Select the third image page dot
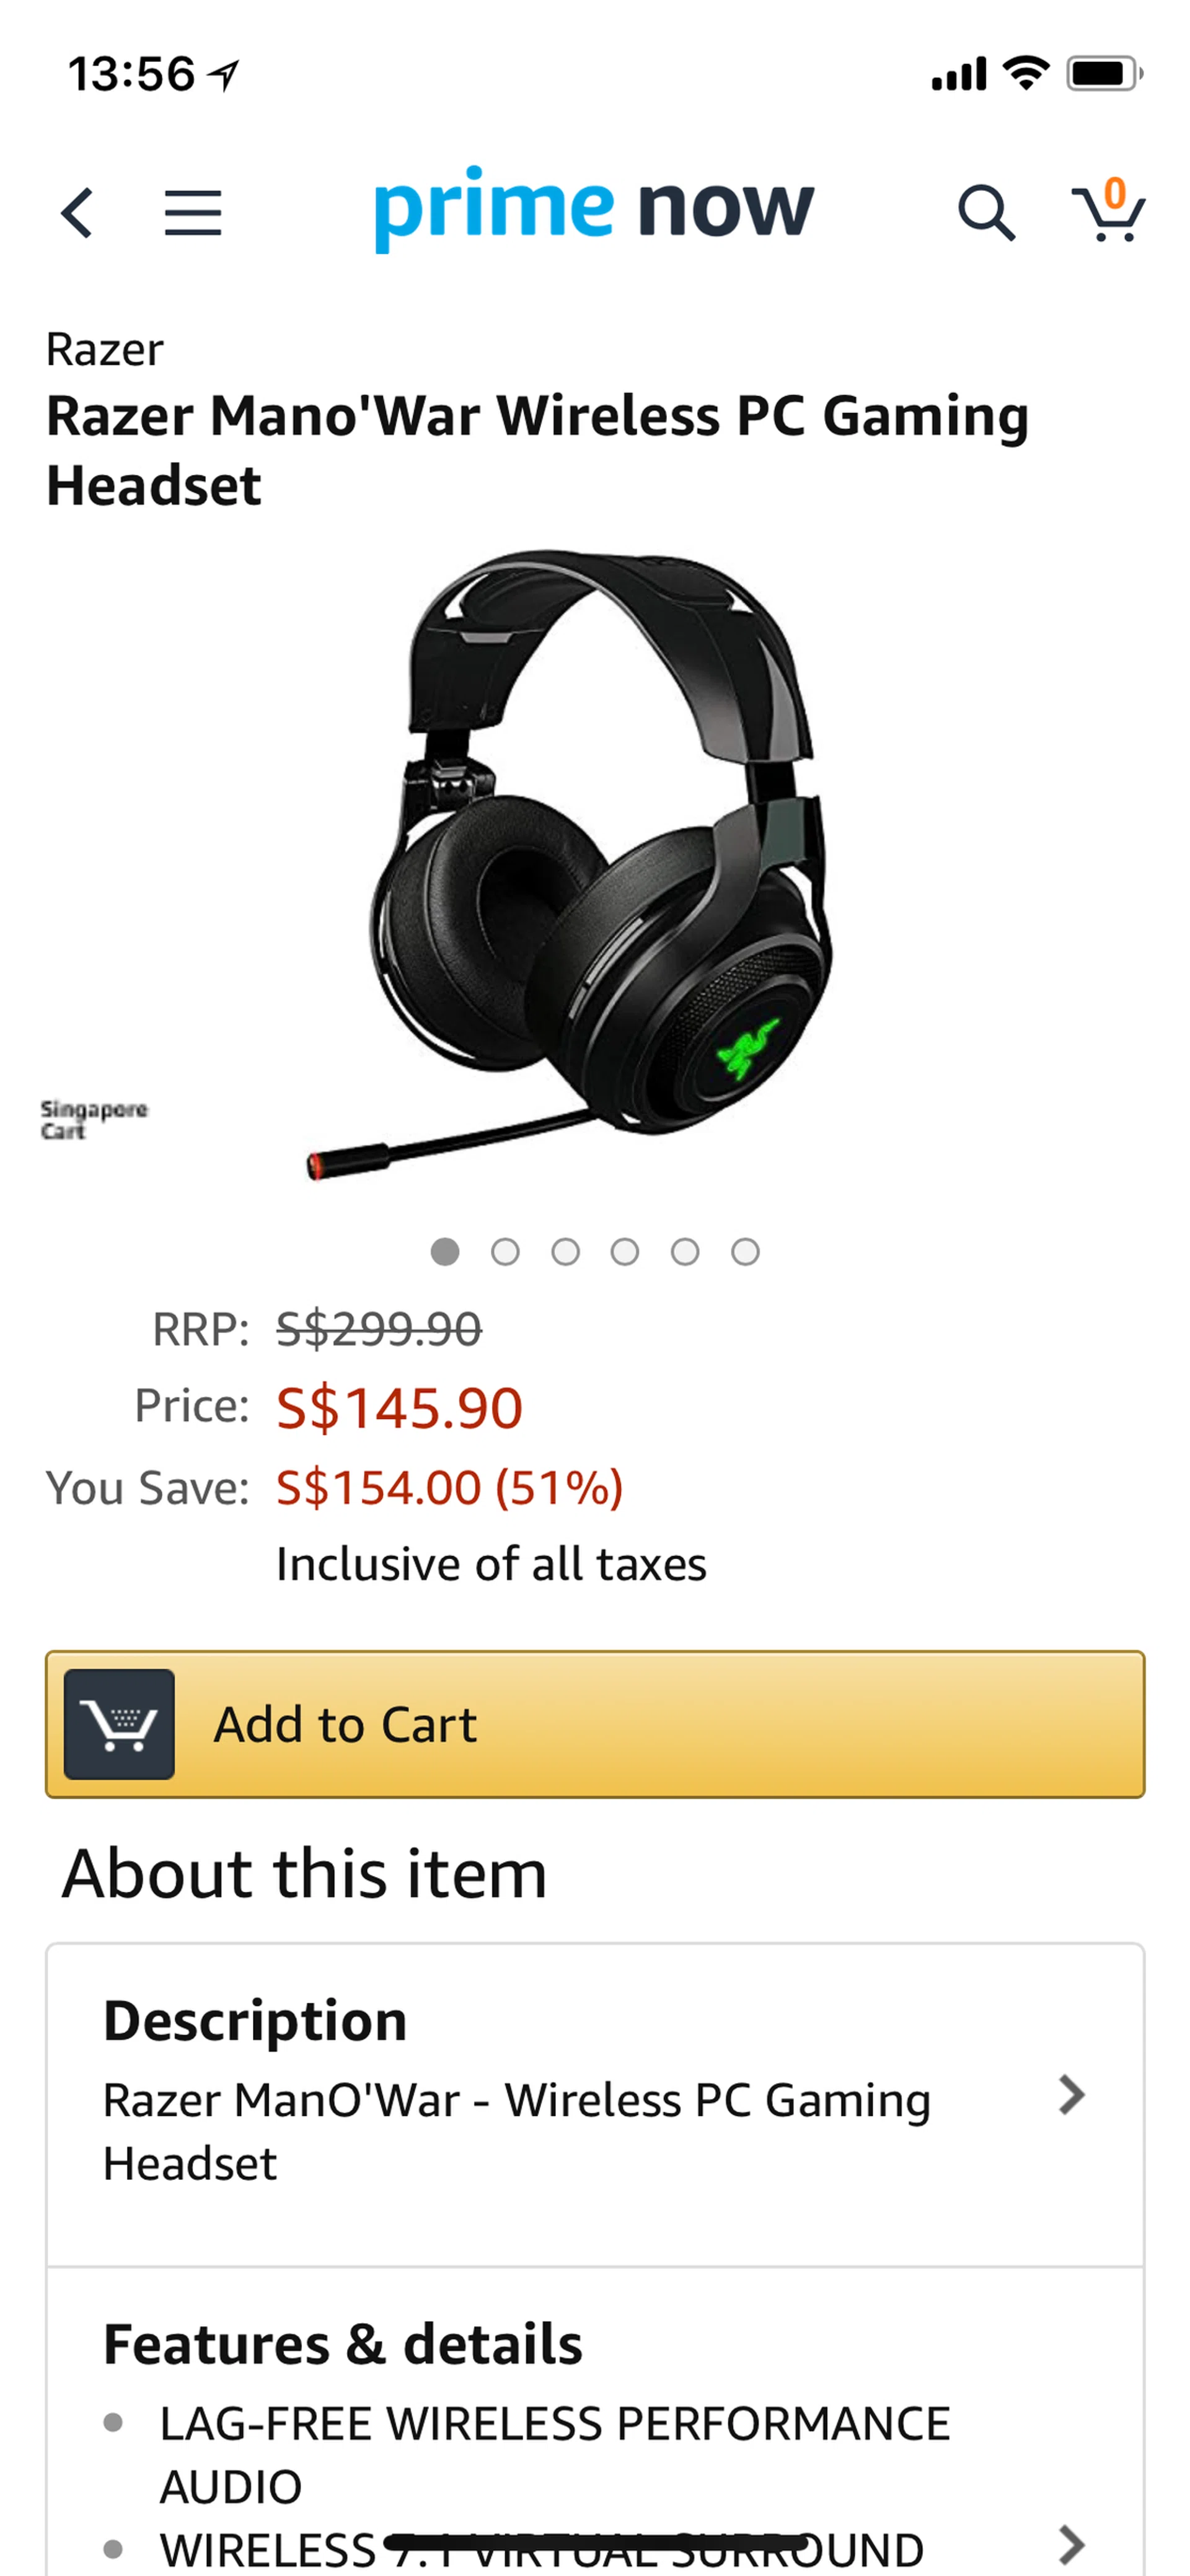The width and height of the screenshot is (1190, 2576). pos(565,1252)
